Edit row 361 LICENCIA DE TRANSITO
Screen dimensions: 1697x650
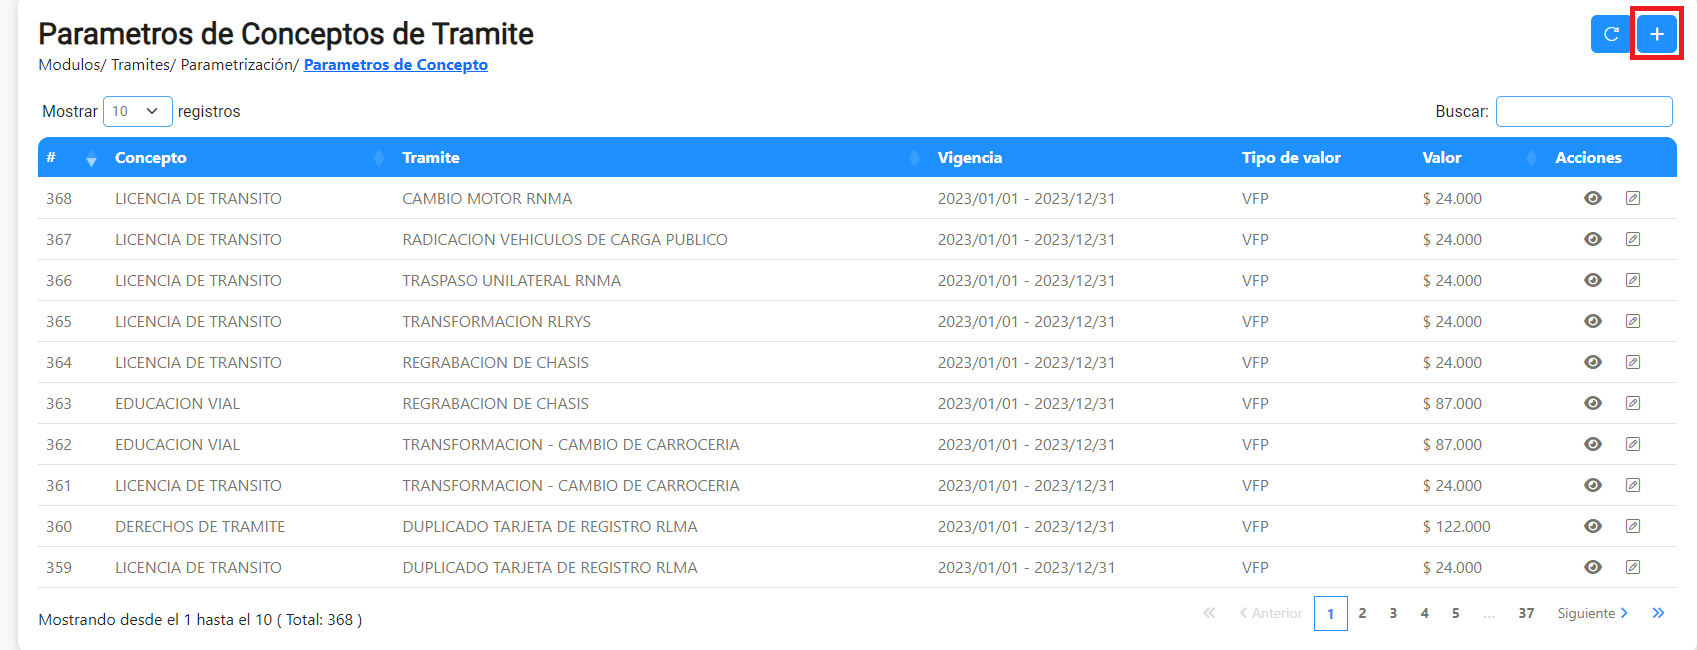pos(1633,485)
